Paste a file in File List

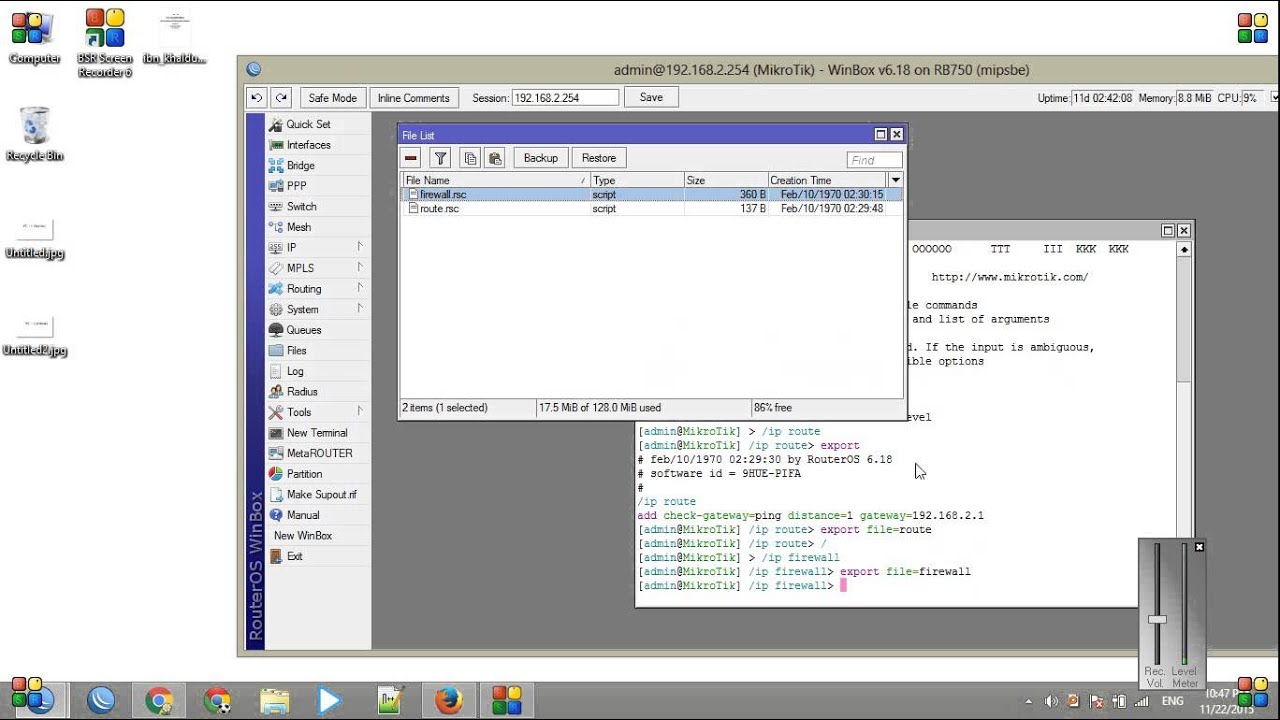click(495, 158)
